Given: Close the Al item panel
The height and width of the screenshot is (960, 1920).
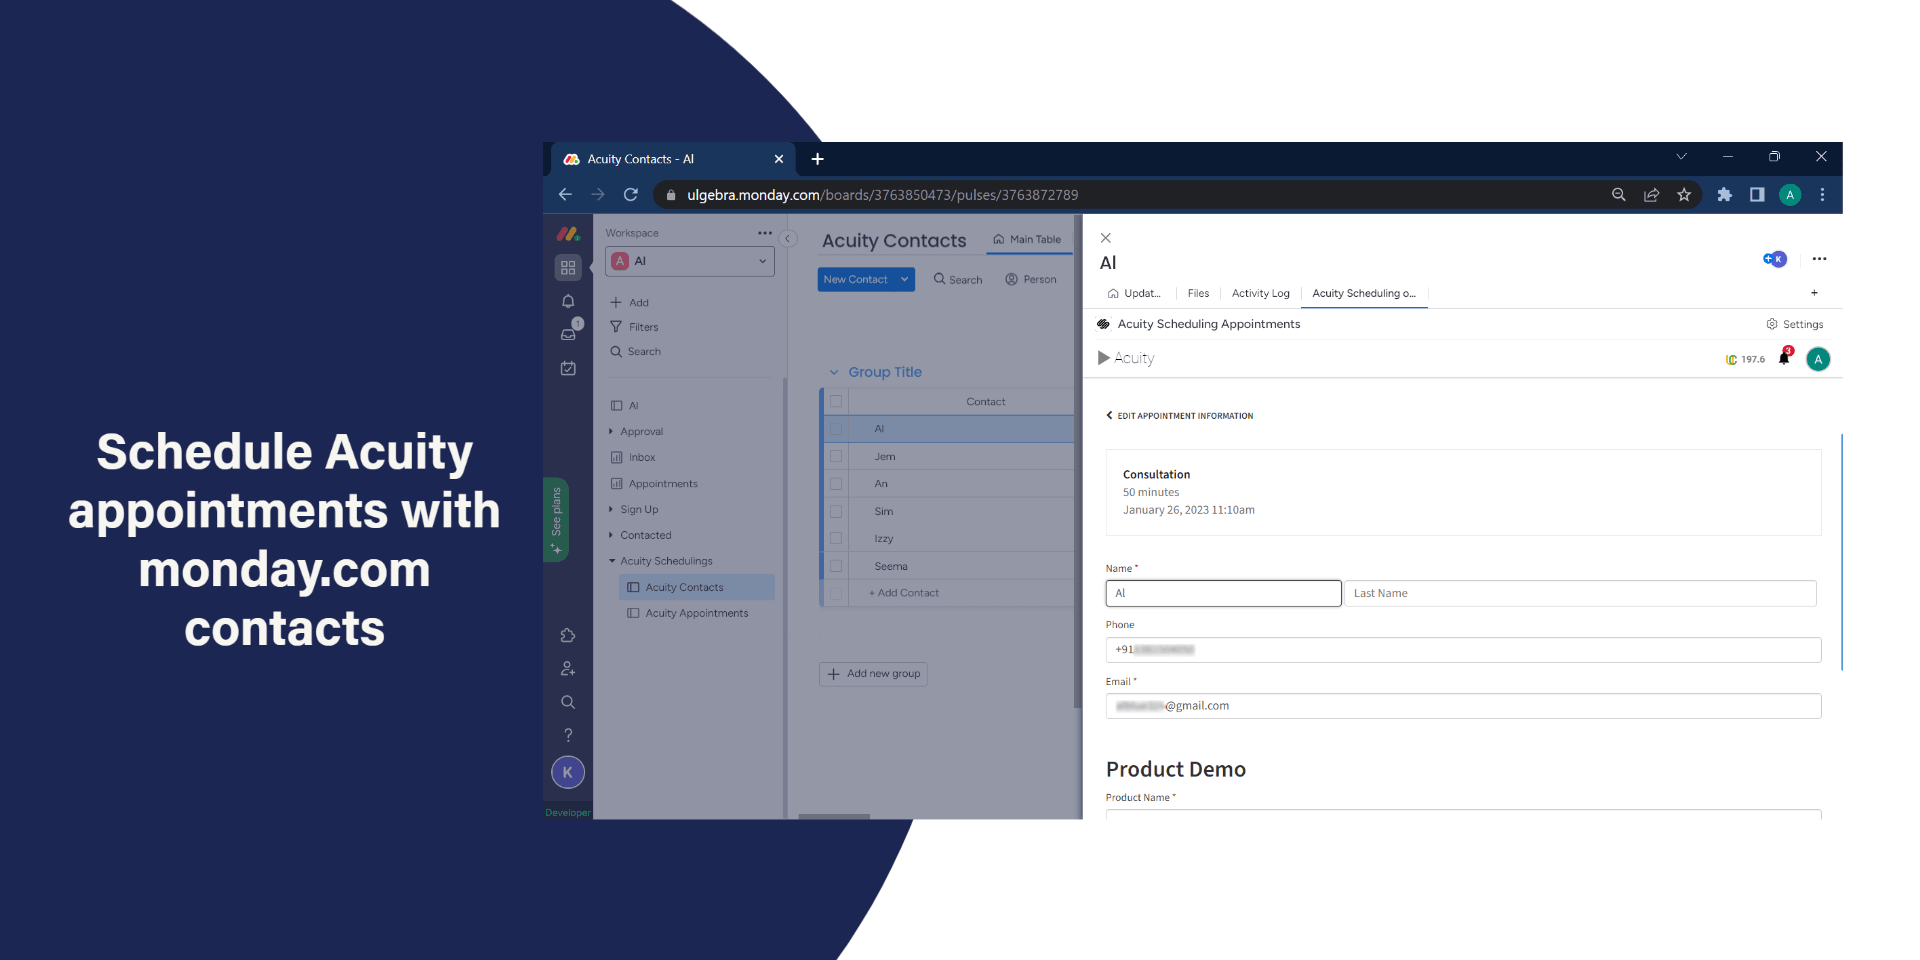Looking at the screenshot, I should pos(1105,238).
